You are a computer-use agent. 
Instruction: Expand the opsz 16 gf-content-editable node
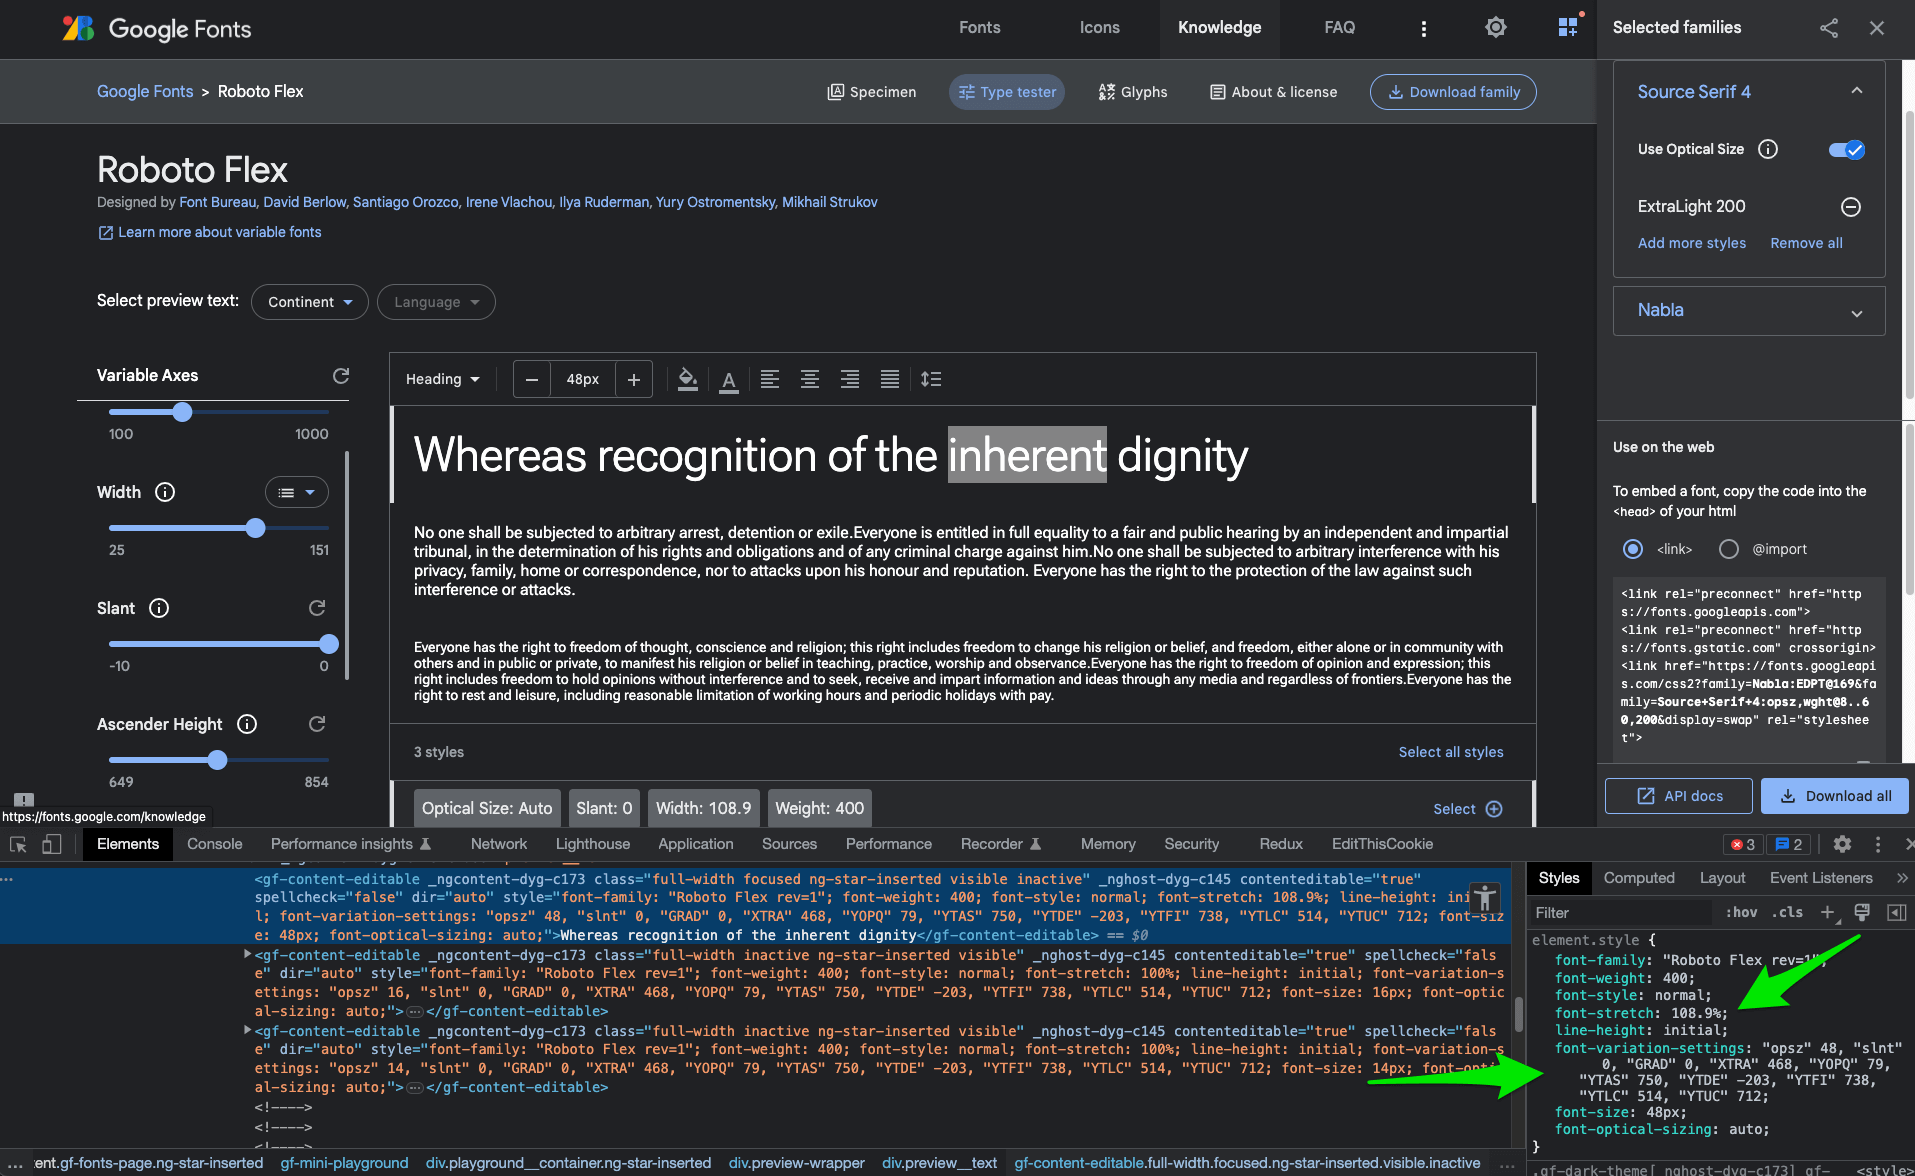pyautogui.click(x=247, y=955)
